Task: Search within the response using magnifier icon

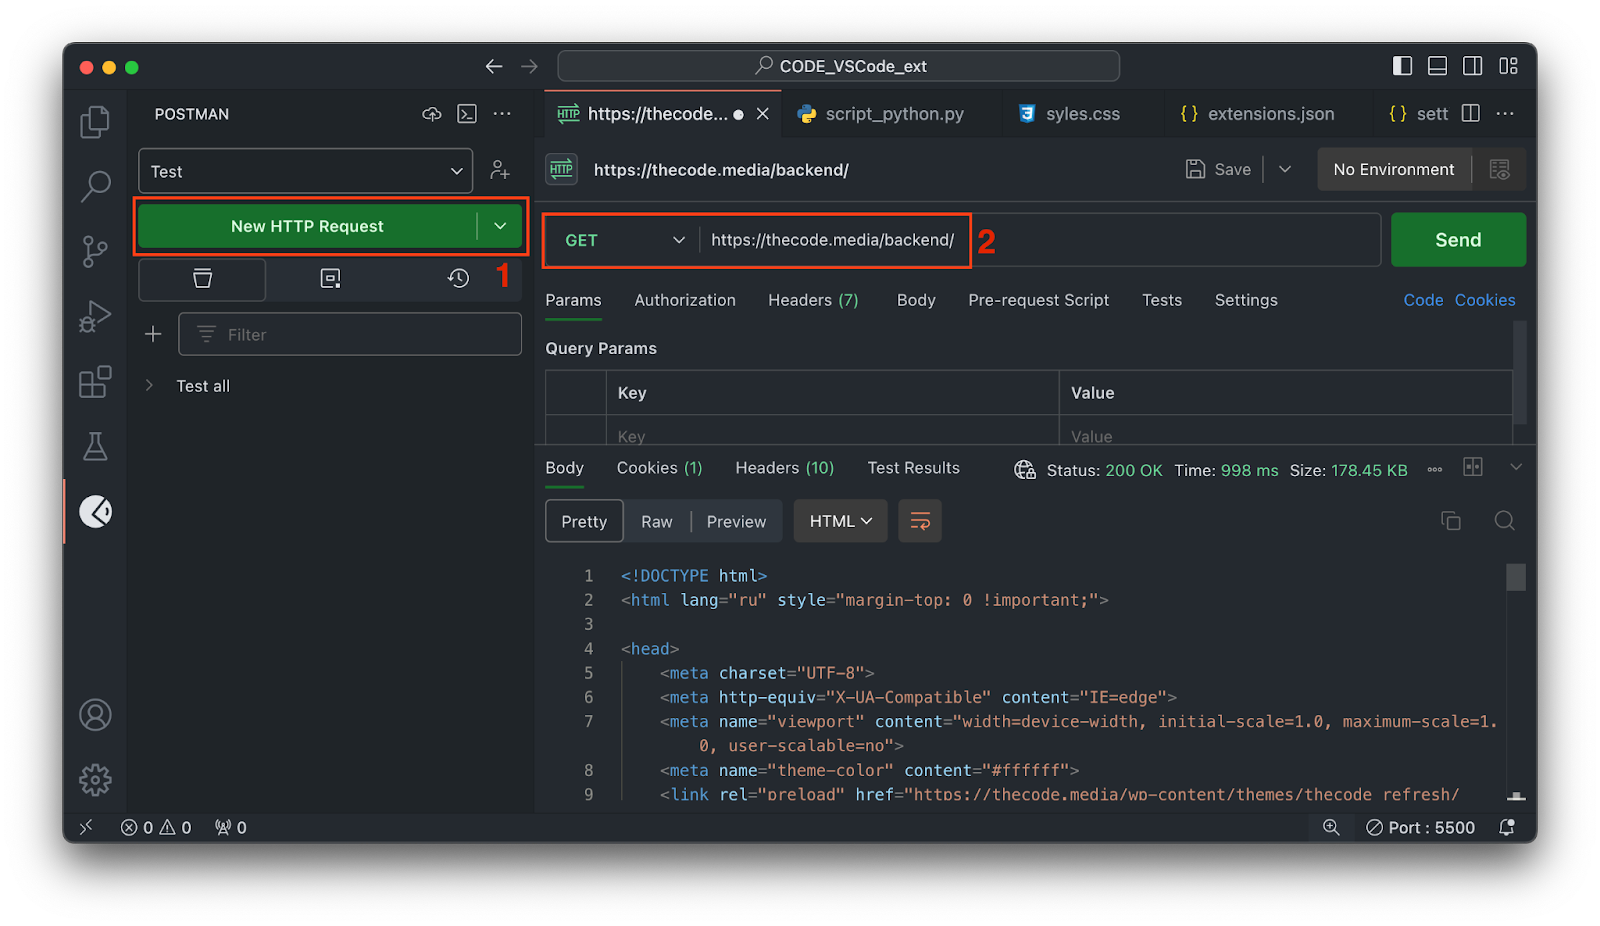Action: point(1504,521)
